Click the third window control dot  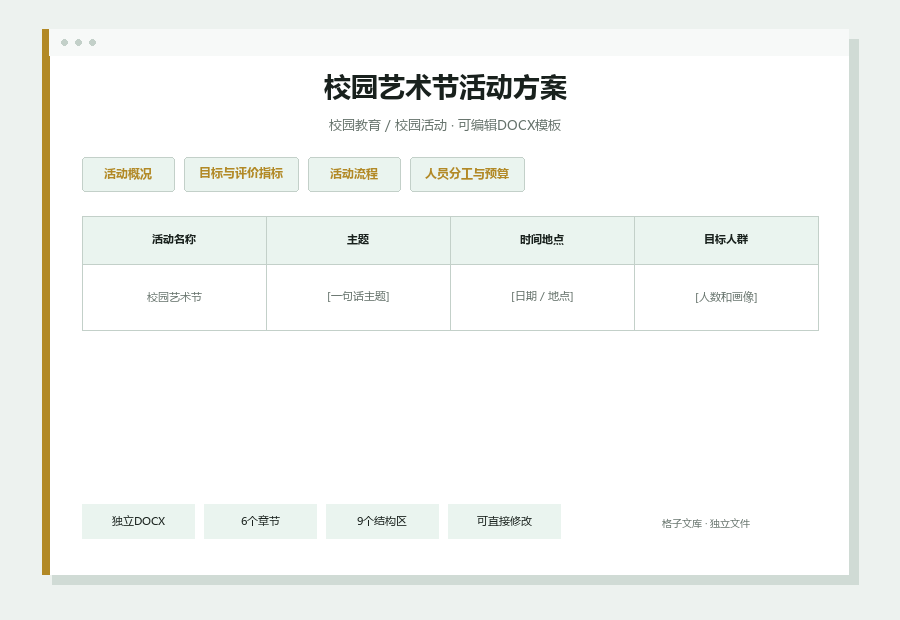(92, 42)
